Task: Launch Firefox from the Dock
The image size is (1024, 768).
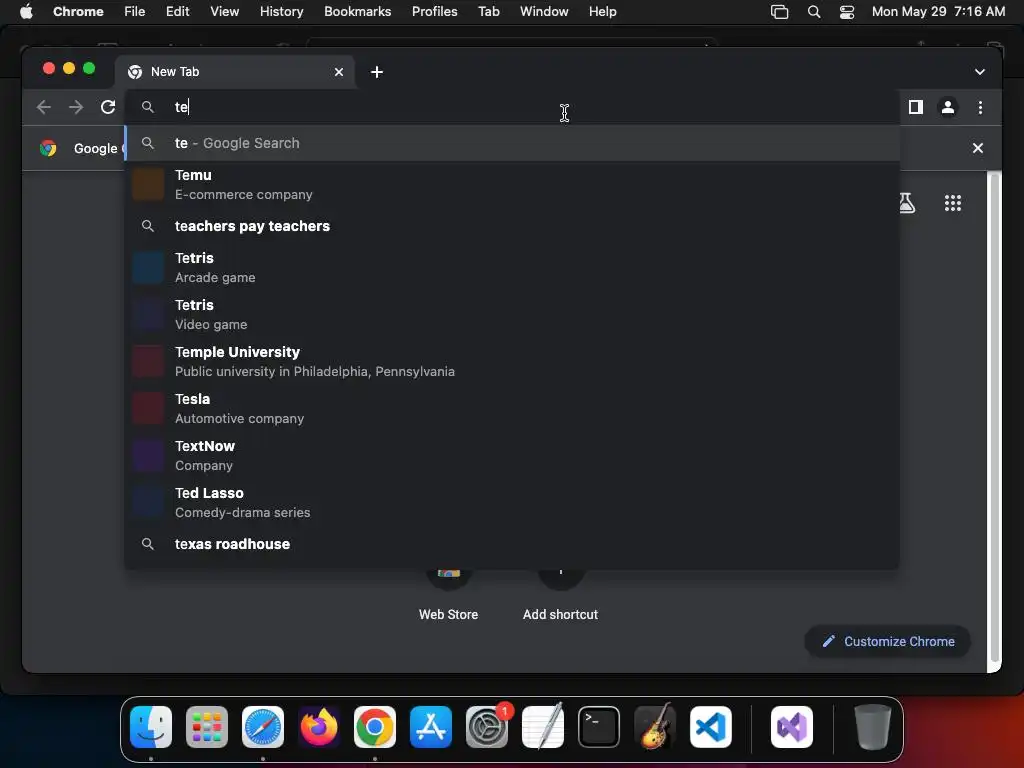Action: pyautogui.click(x=319, y=727)
